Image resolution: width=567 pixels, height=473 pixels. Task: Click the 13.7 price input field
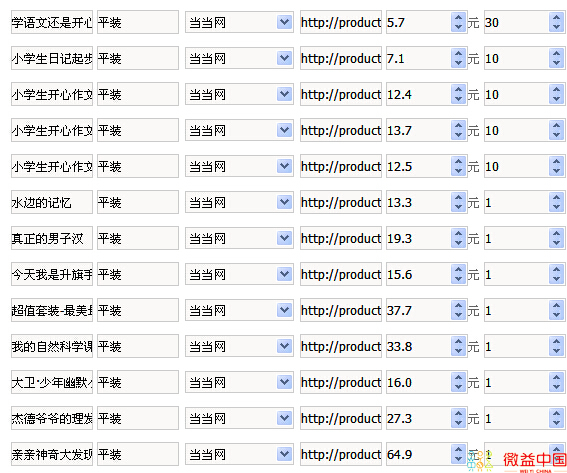pyautogui.click(x=419, y=130)
